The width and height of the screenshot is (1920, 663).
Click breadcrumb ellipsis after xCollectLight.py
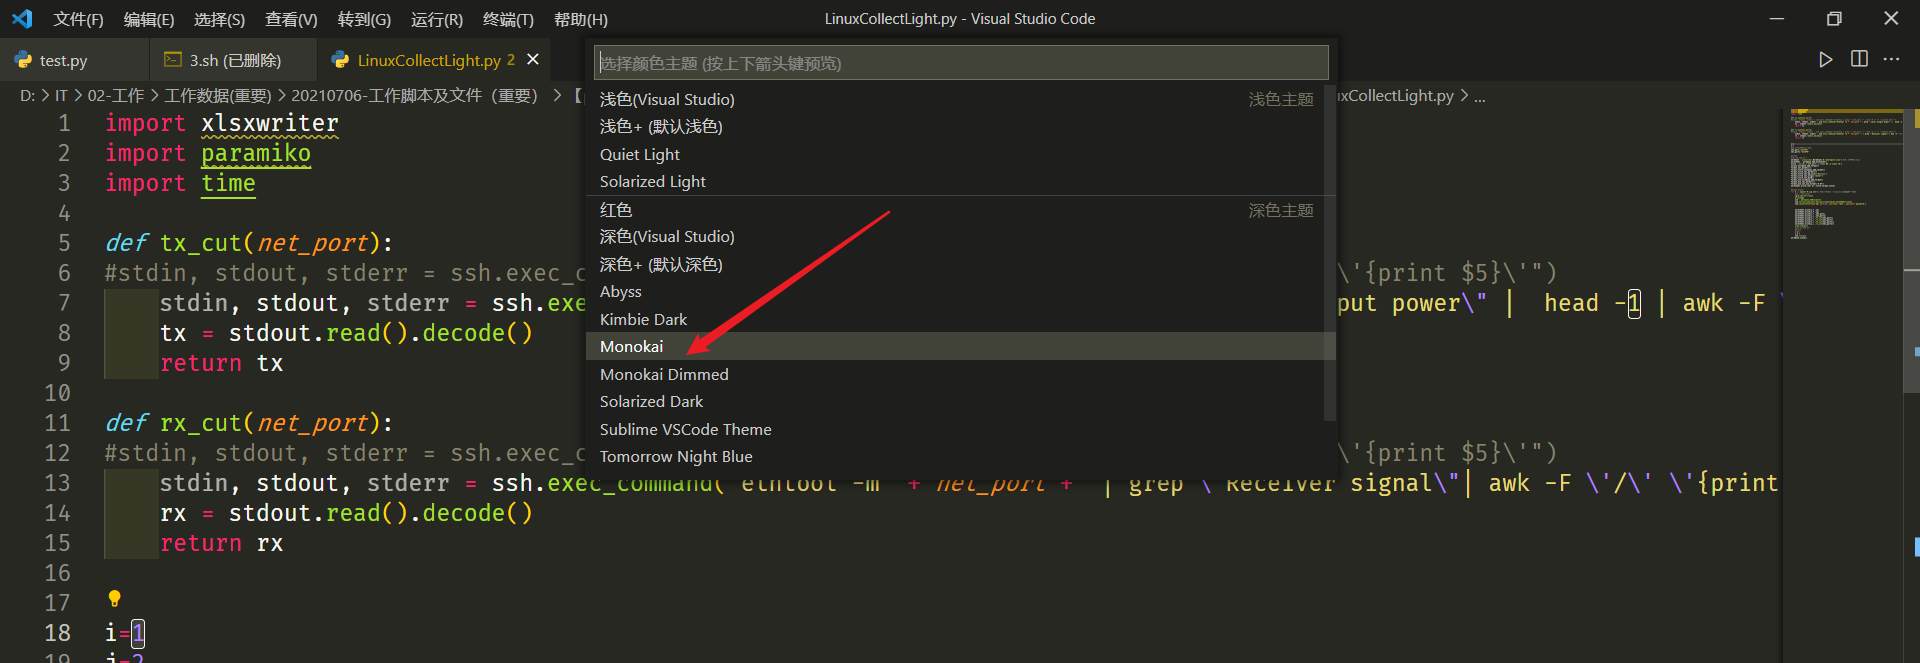1480,96
